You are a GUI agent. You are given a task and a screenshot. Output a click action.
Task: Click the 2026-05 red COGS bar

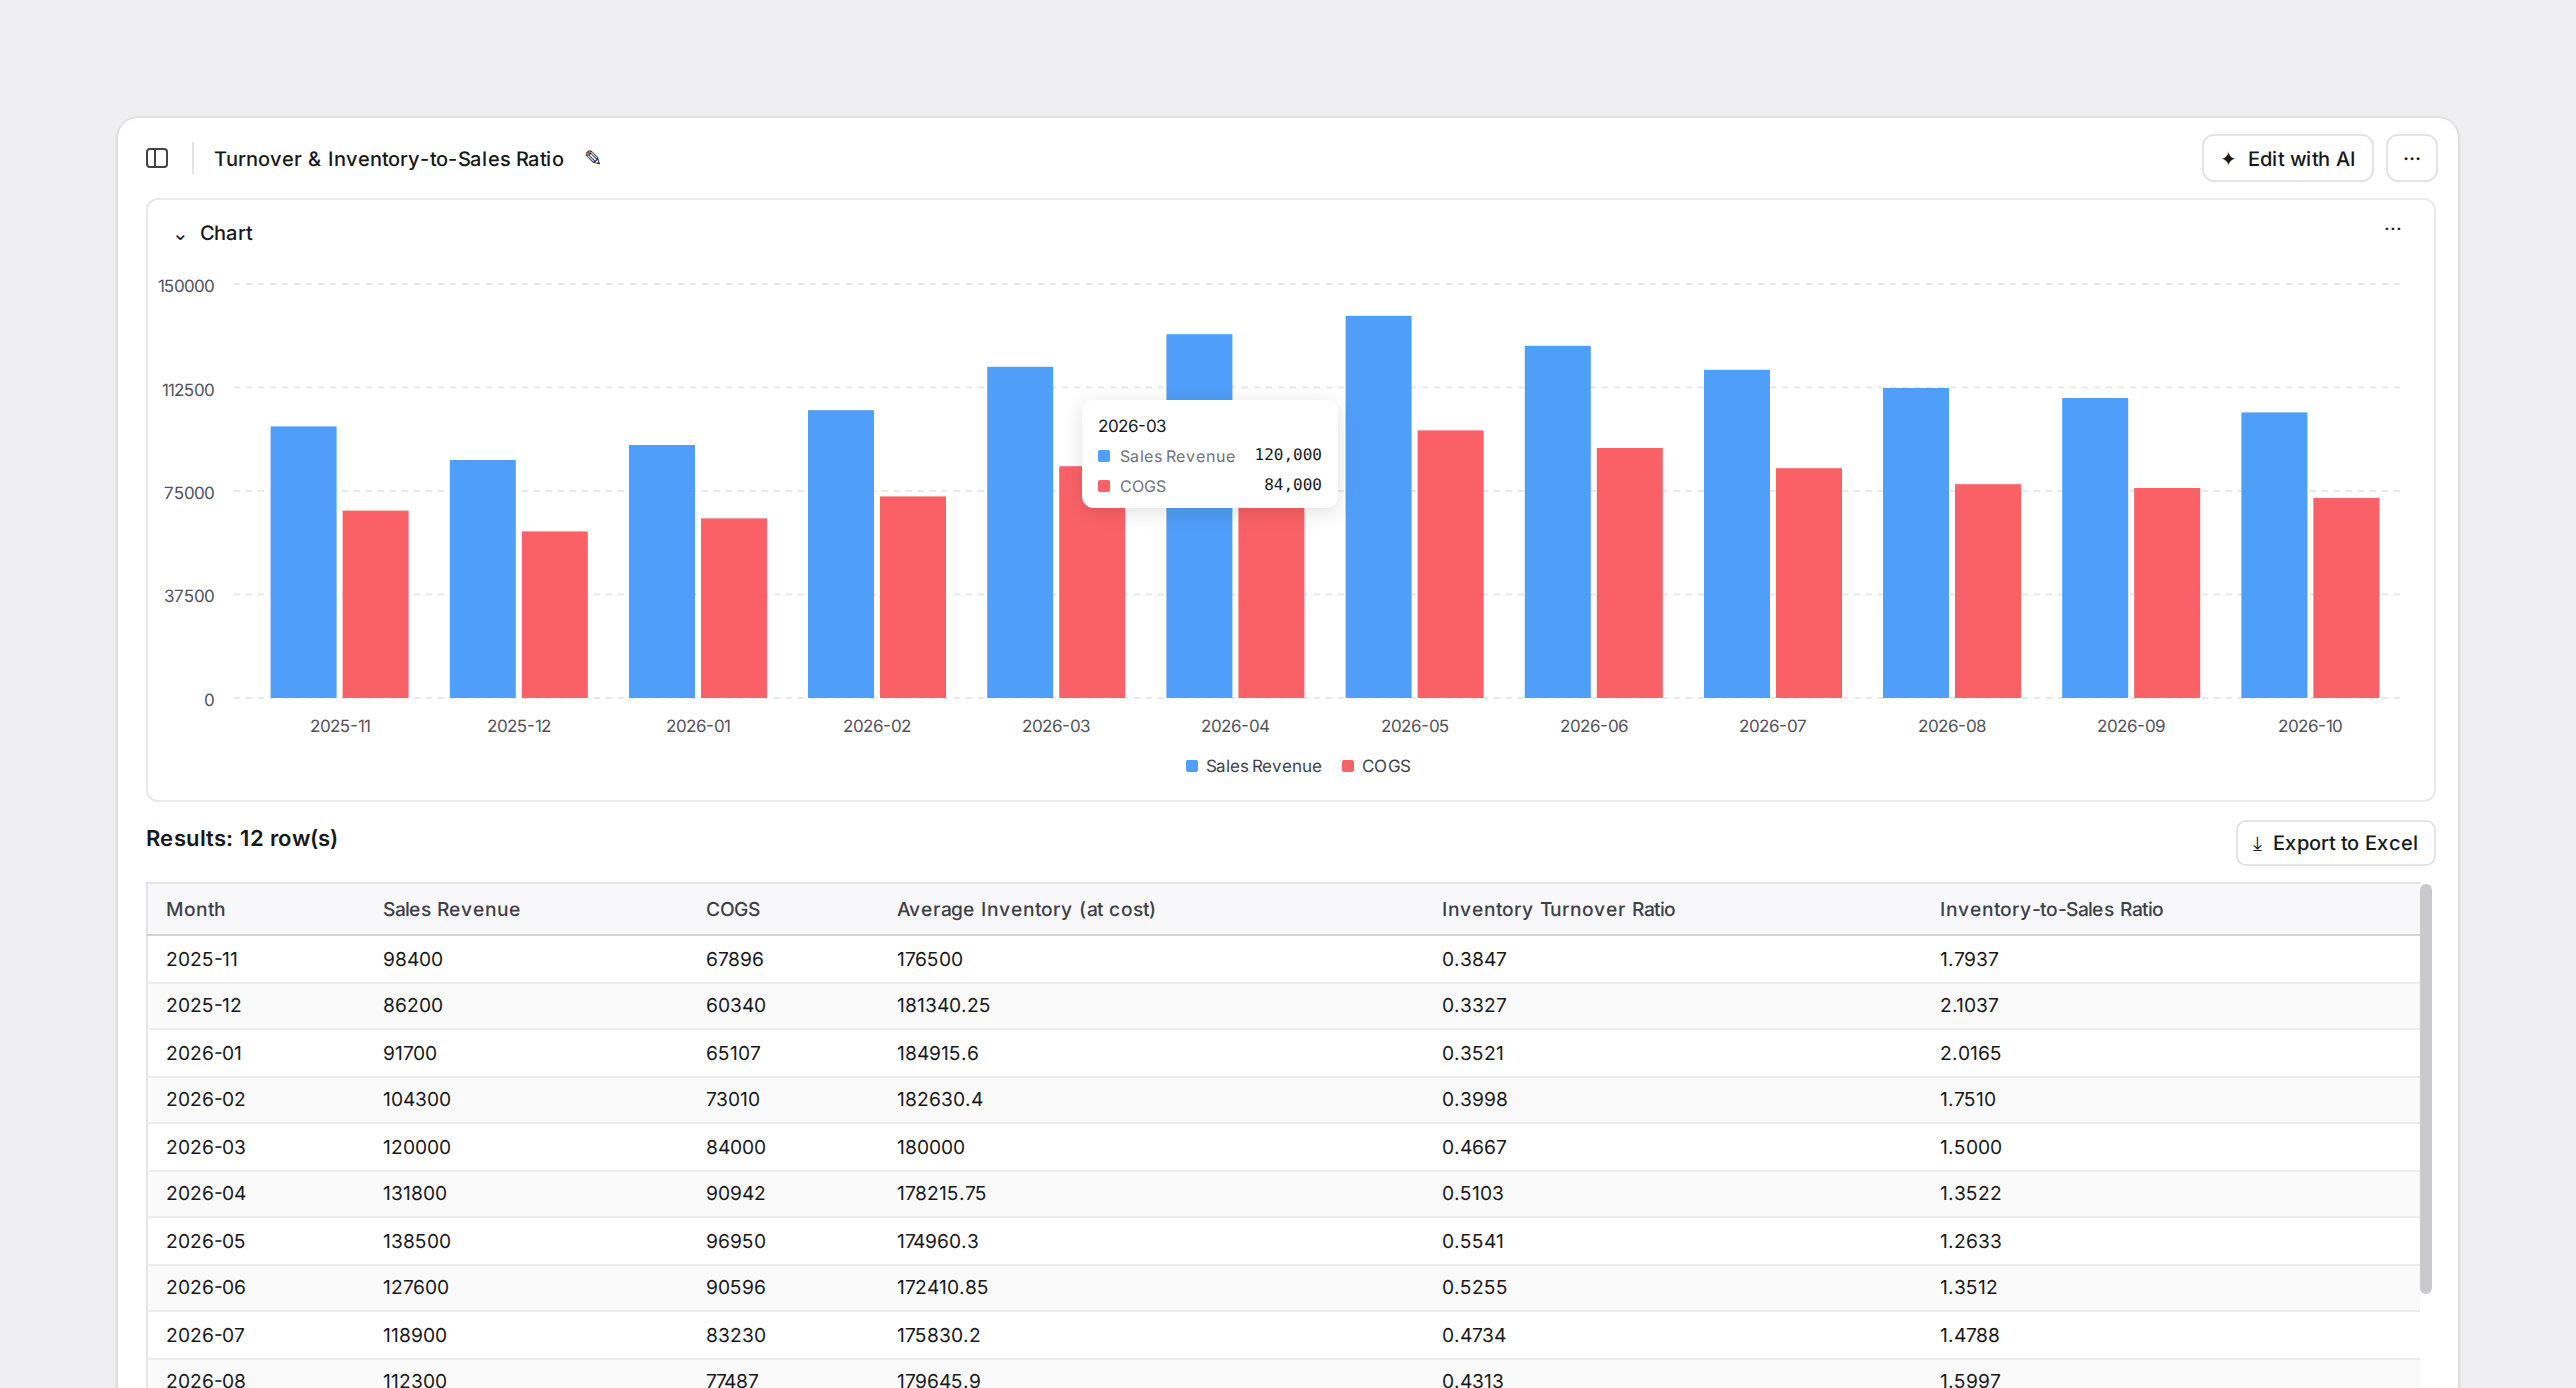[1450, 564]
